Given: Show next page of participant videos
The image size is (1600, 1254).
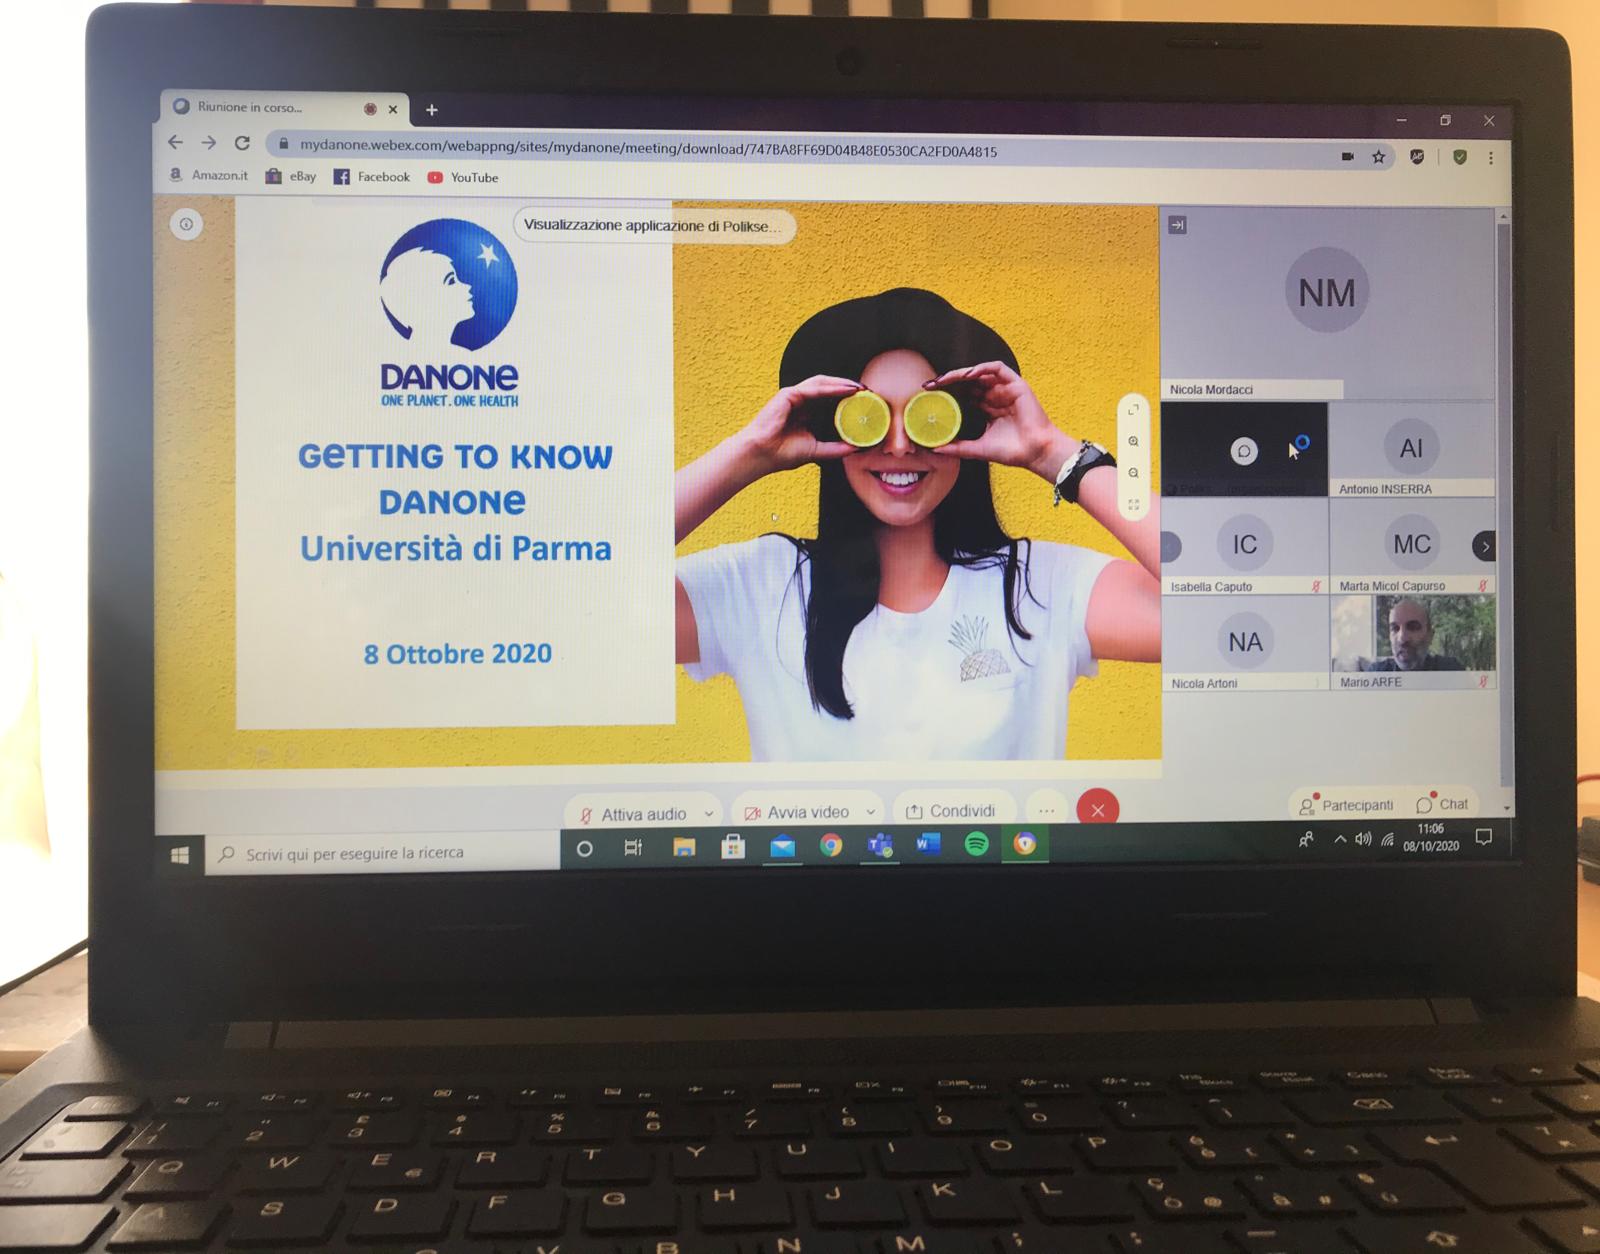Looking at the screenshot, I should tap(1485, 546).
